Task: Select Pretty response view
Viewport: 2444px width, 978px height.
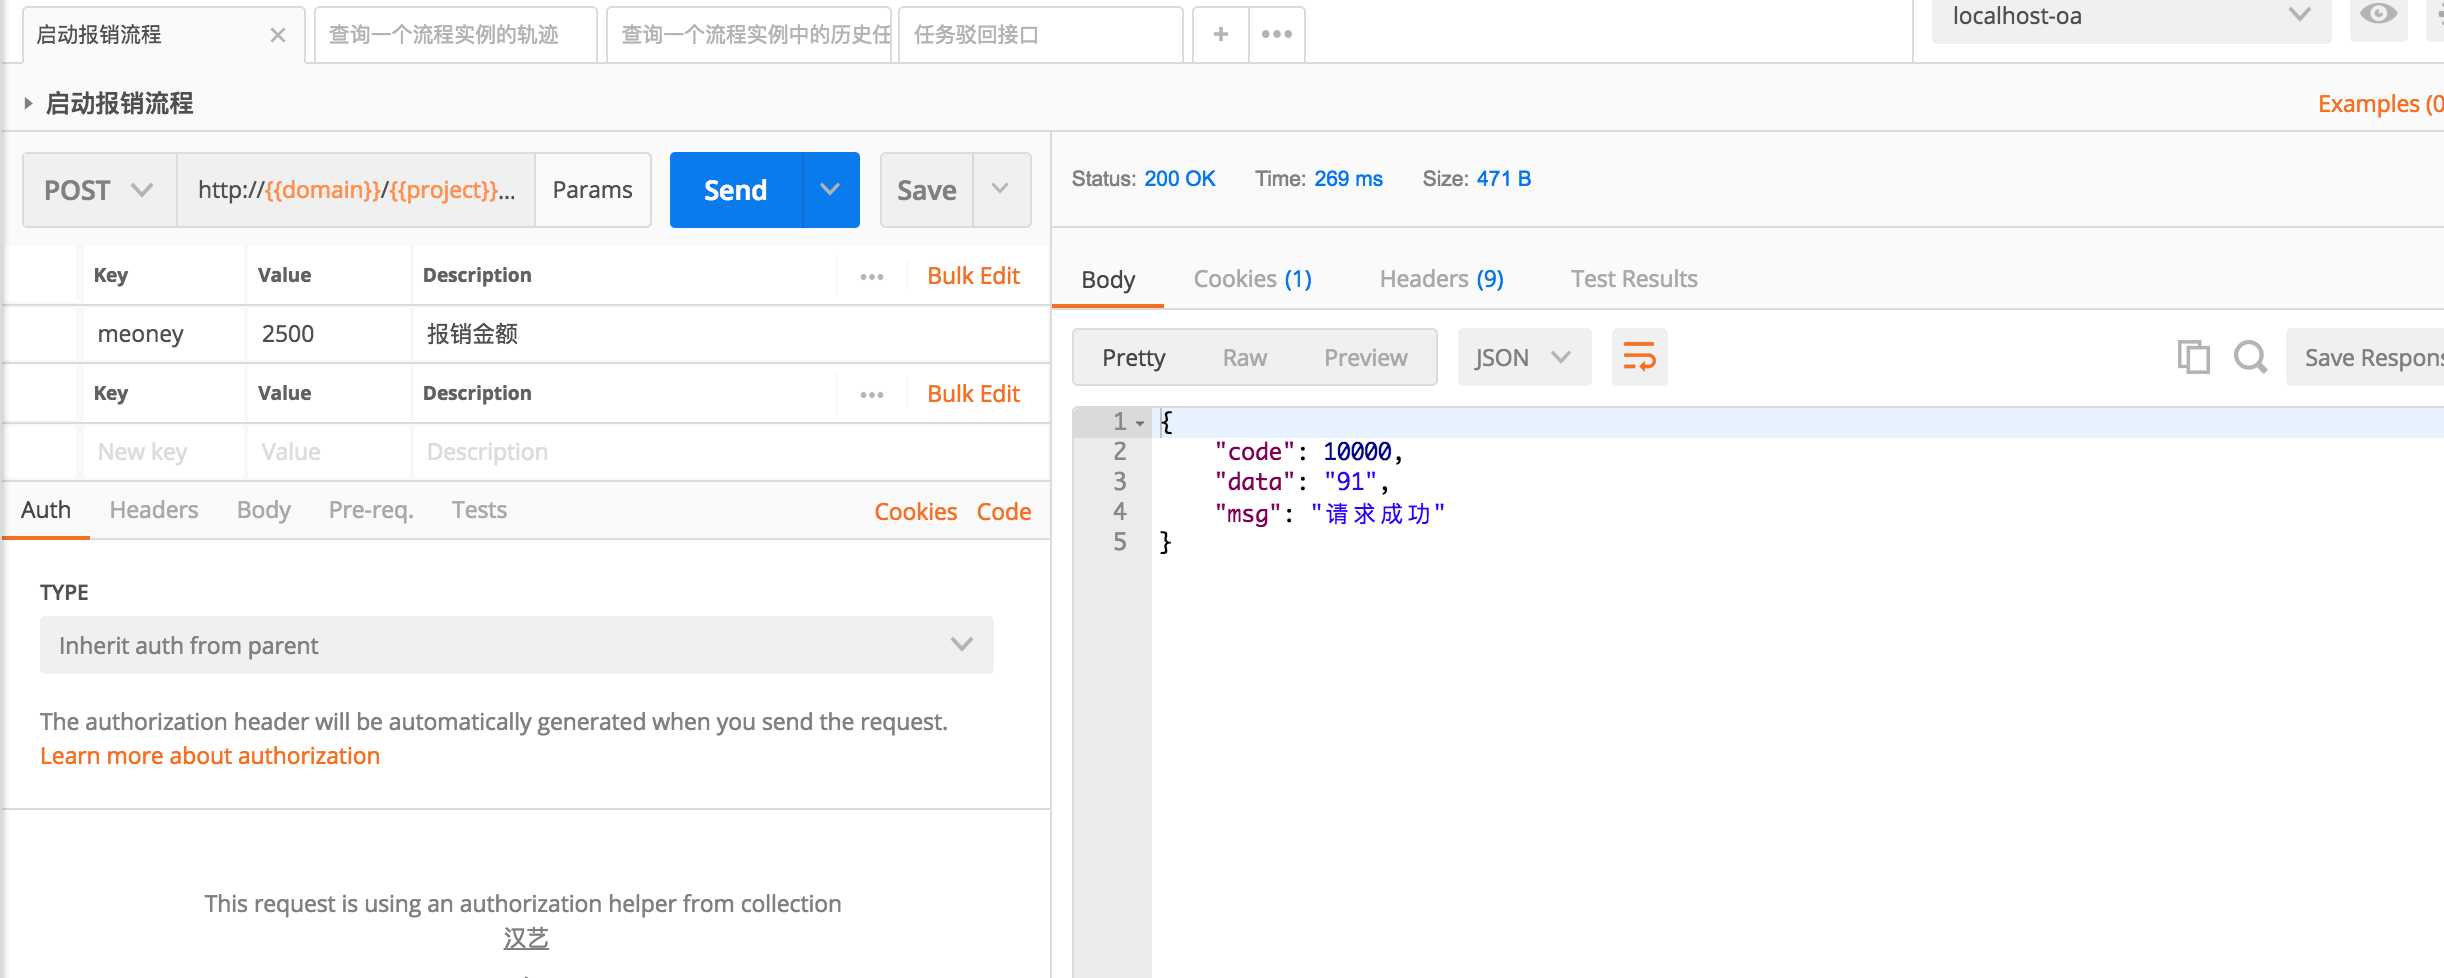Action: click(x=1134, y=358)
